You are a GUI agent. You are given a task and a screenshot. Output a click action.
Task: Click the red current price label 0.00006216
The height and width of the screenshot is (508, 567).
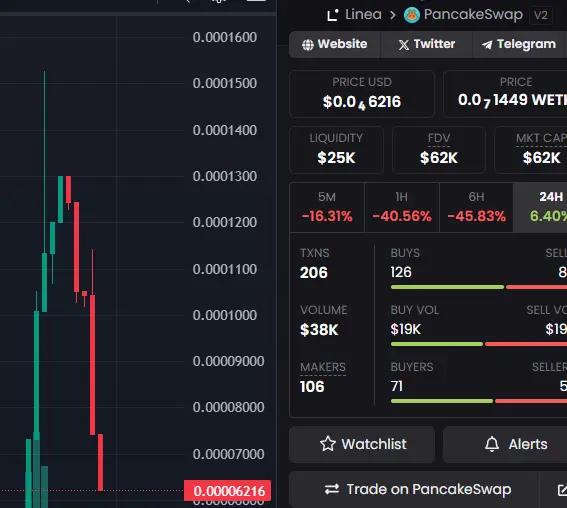pos(227,491)
